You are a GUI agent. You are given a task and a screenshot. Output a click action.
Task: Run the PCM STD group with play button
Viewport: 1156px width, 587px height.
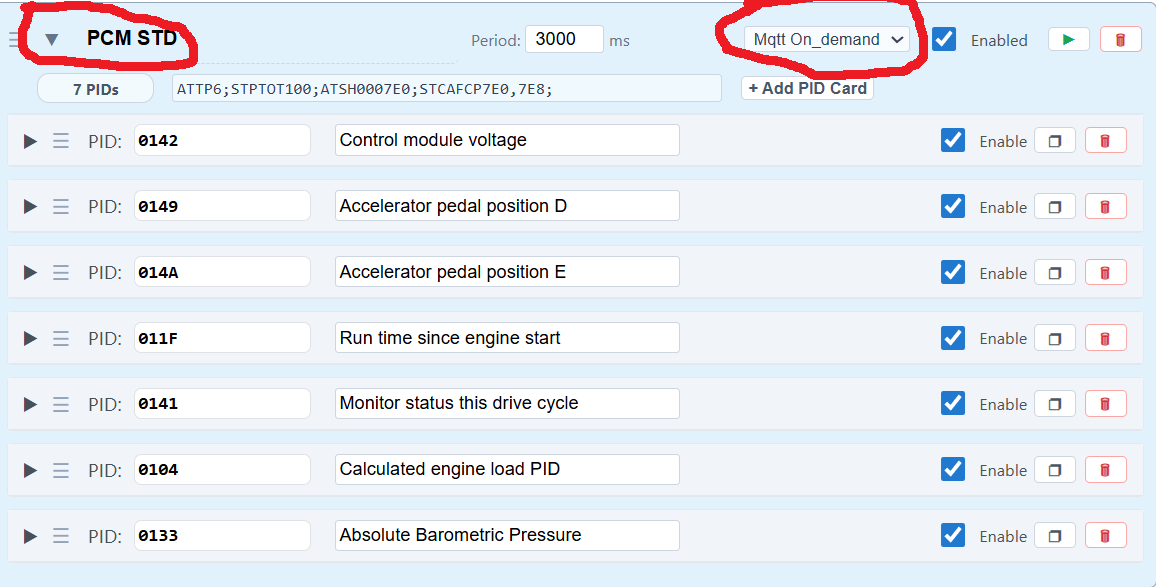click(x=1068, y=40)
